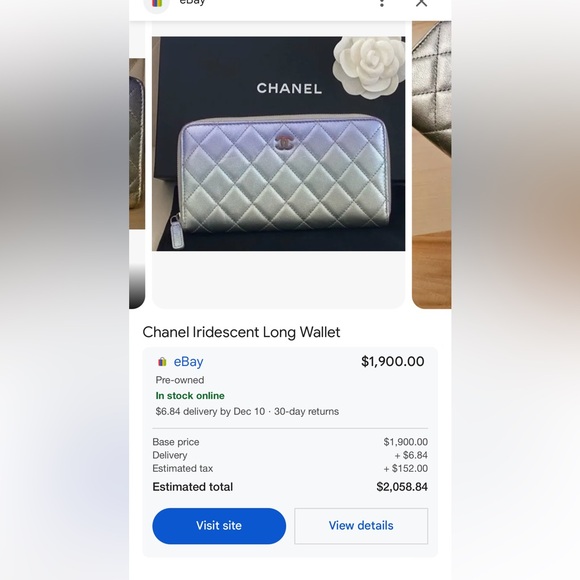This screenshot has height=580, width=580.
Task: Open the three-dot overflow menu
Action: click(382, 3)
